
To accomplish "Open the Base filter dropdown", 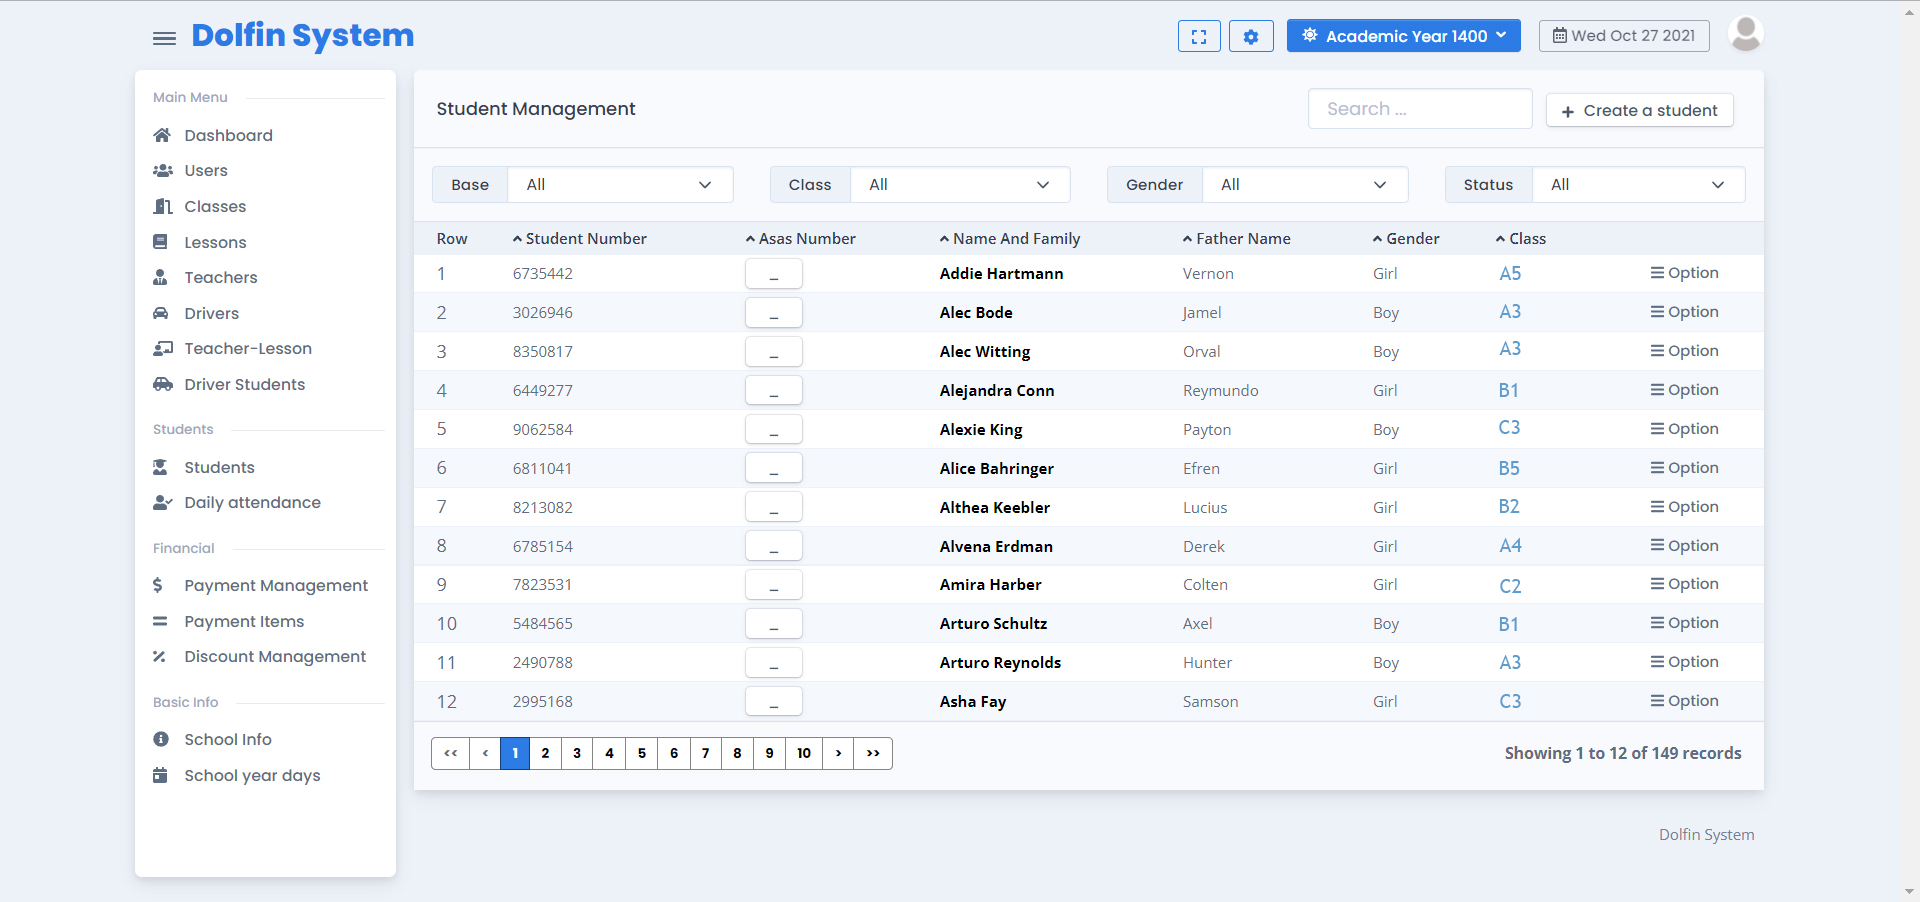I will pos(620,185).
